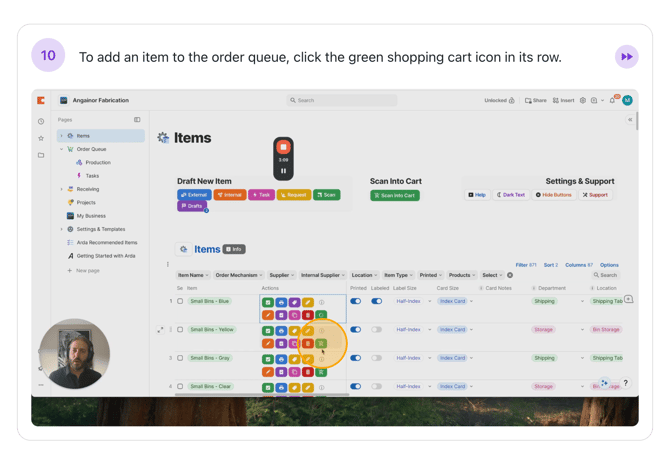Toggle the Pages sidebar panel icon
Viewport: 670px width, 461px height.
click(137, 120)
